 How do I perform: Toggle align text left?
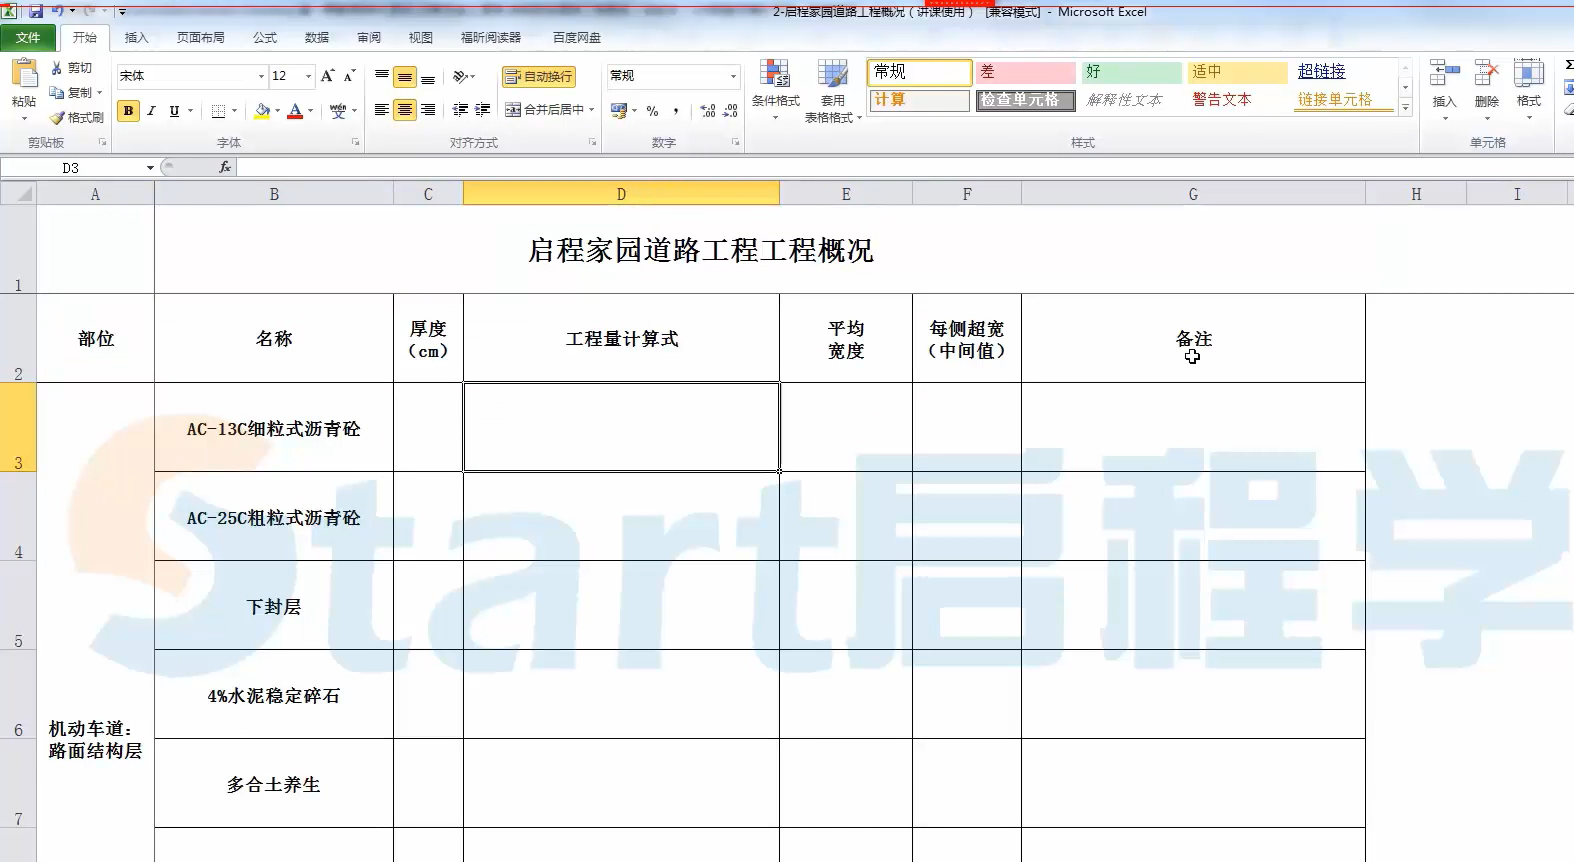coord(382,110)
